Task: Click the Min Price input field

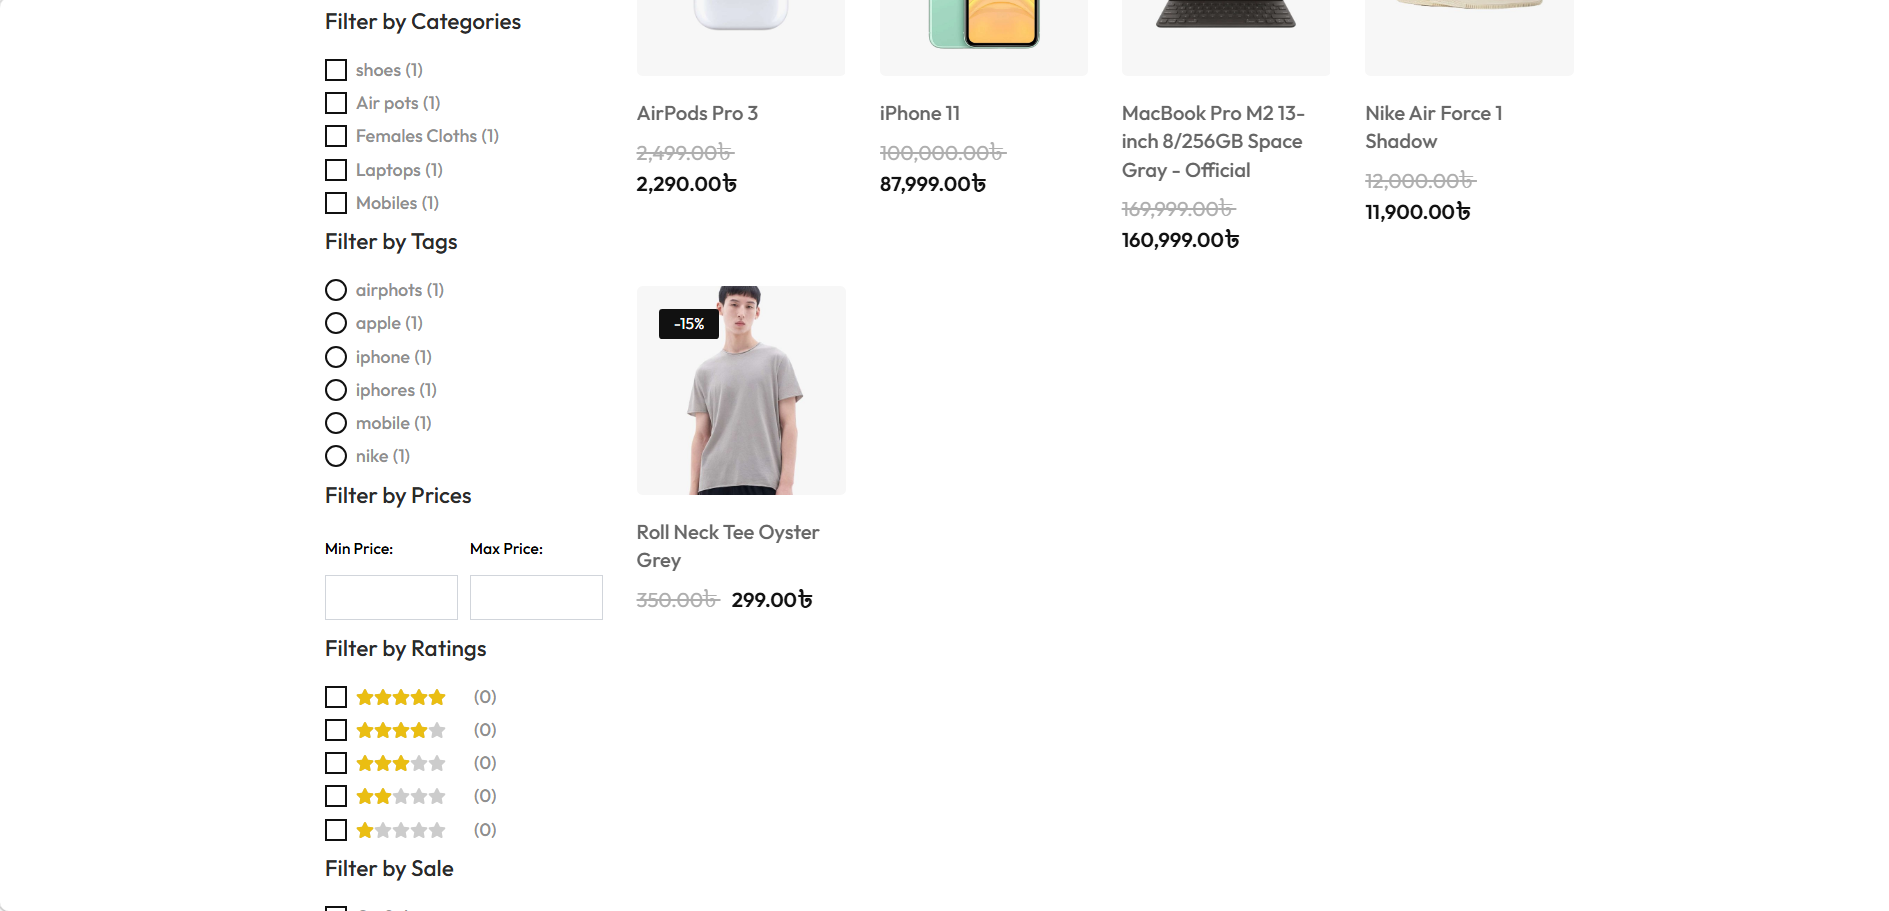Action: coord(391,597)
